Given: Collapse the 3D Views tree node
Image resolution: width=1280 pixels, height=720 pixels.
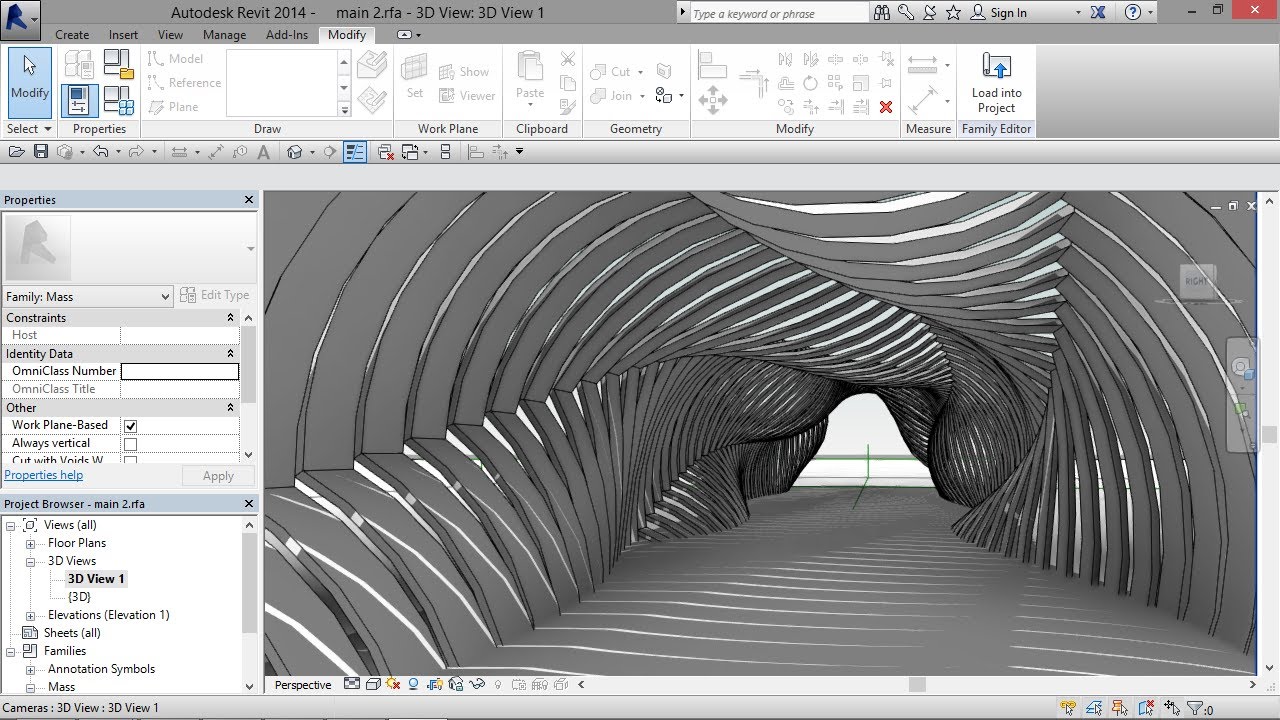Looking at the screenshot, I should 31,562.
